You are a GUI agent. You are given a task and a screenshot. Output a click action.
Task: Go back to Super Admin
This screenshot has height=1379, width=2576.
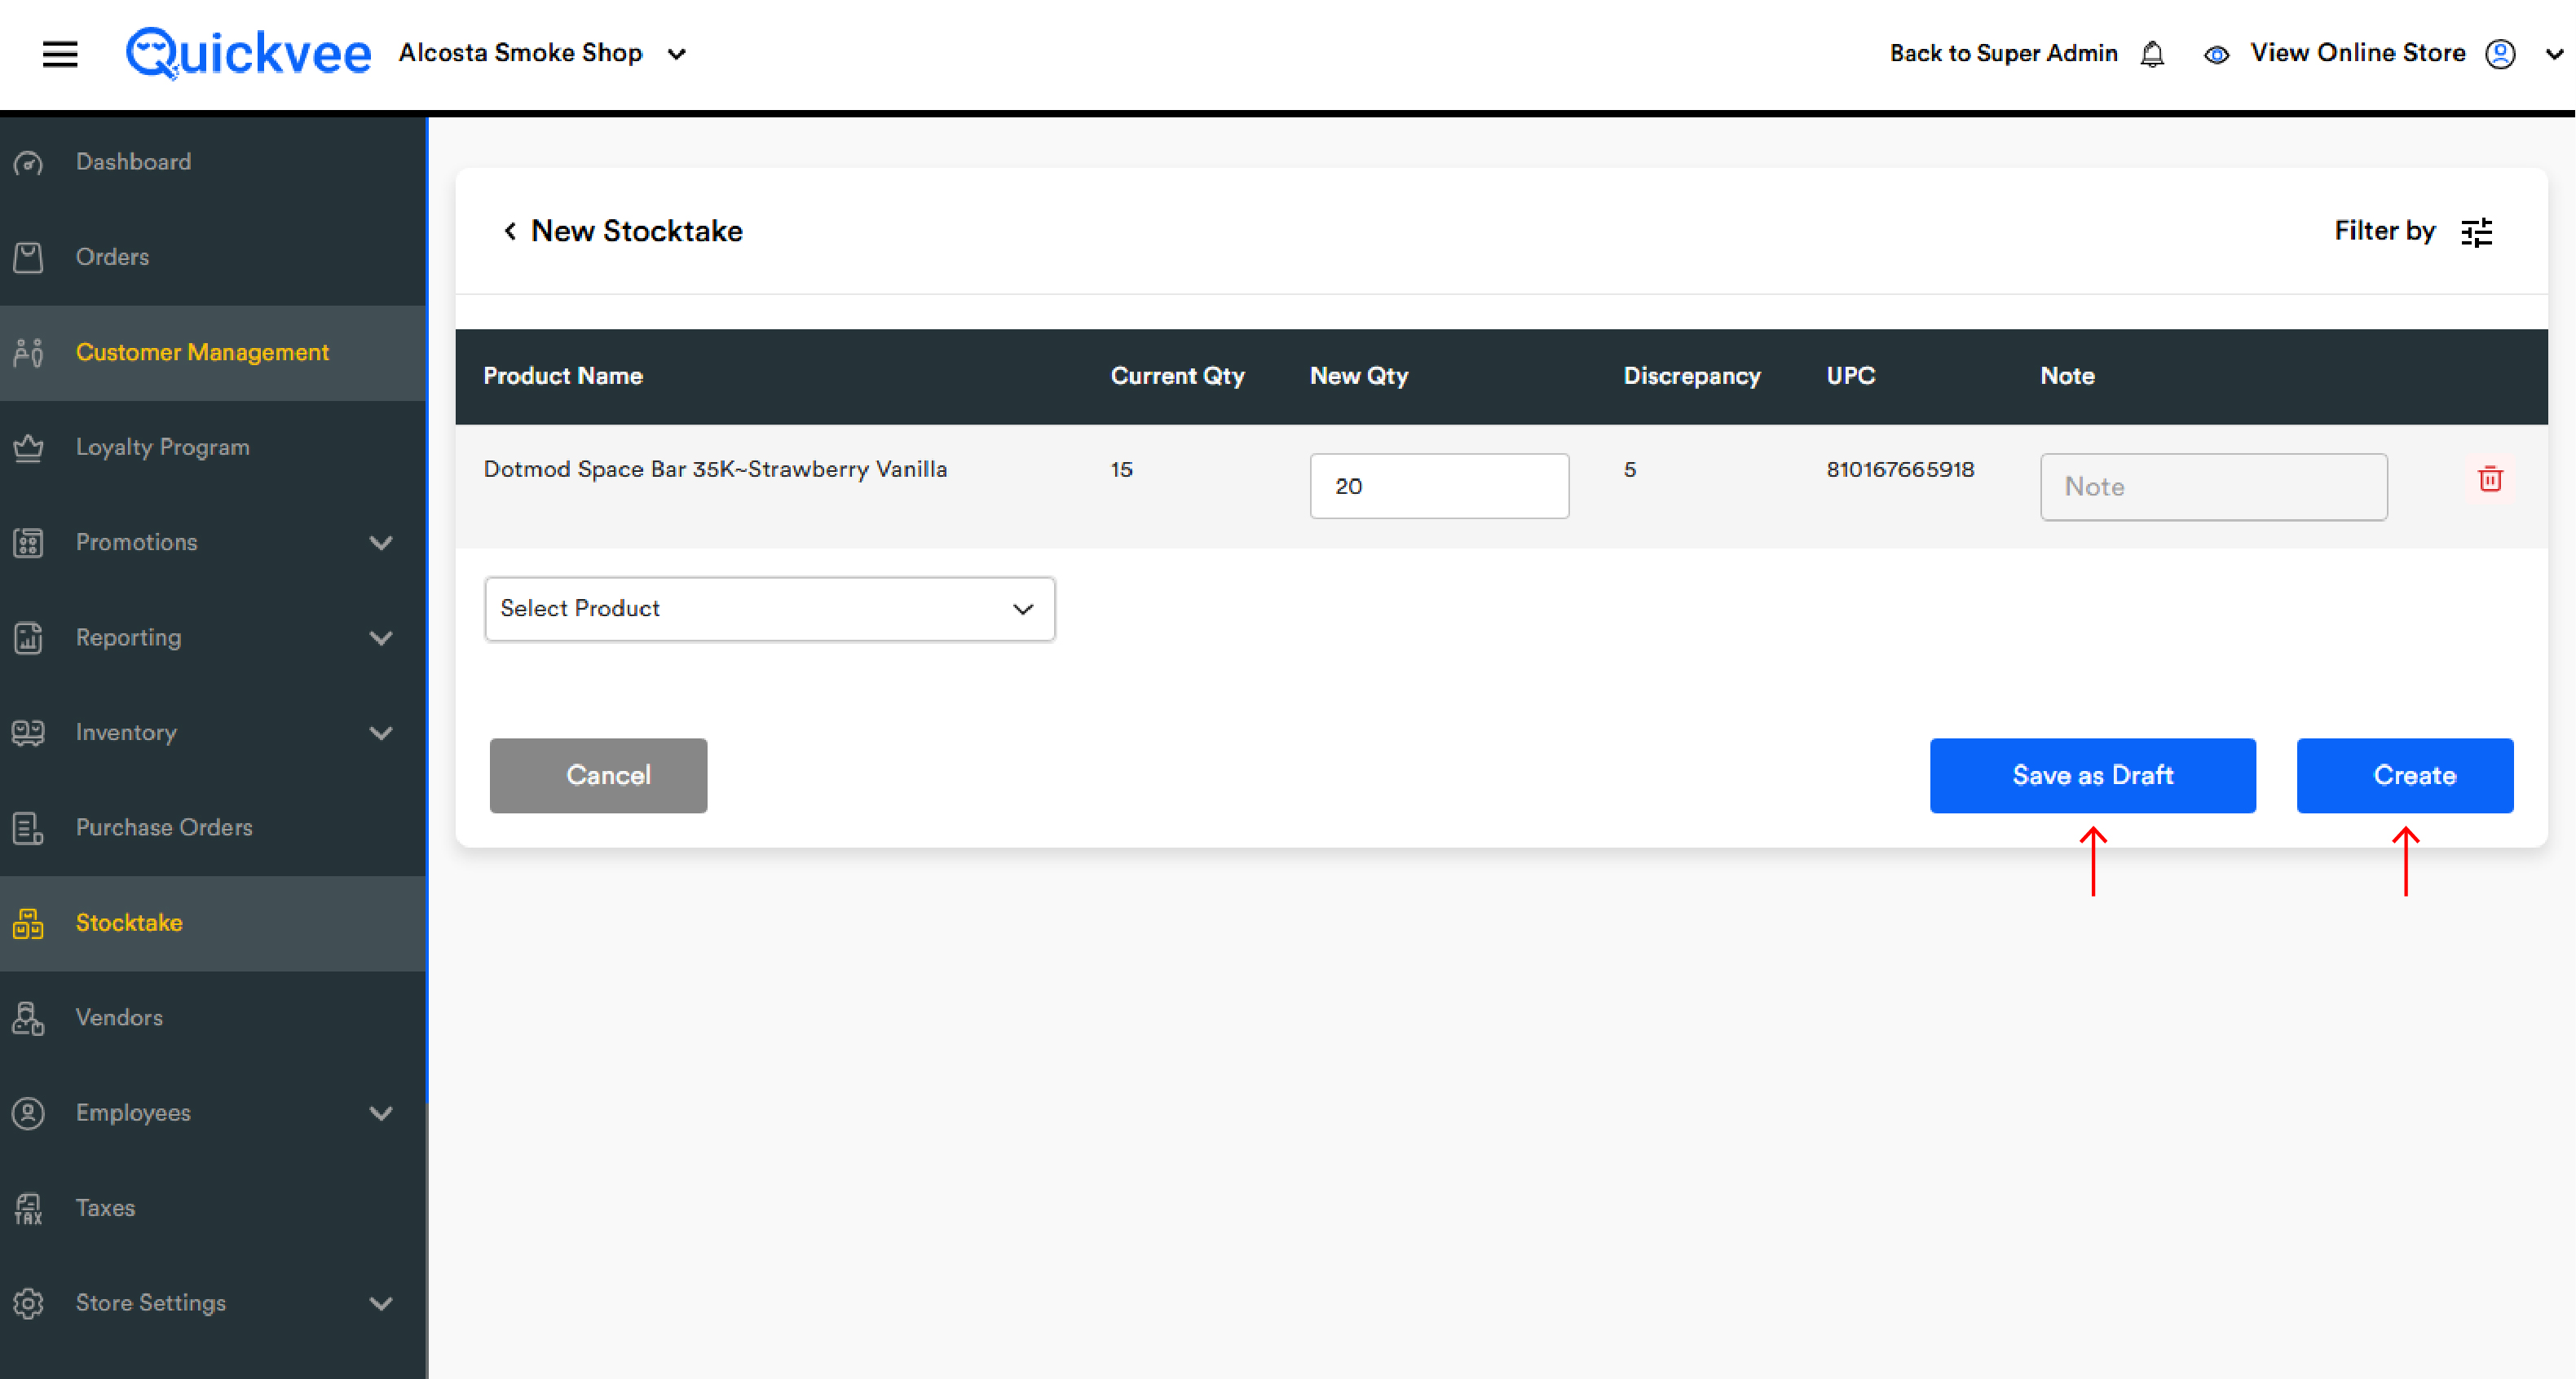pyautogui.click(x=2003, y=53)
